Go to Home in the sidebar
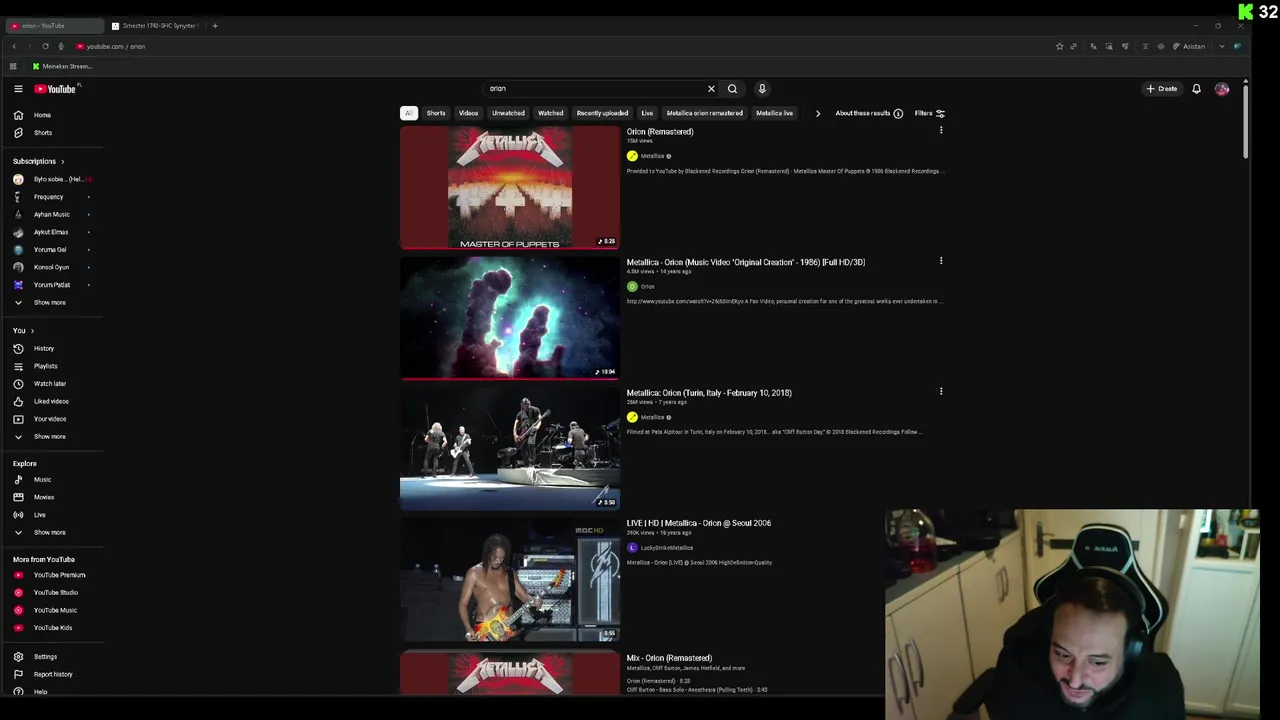 (42, 115)
